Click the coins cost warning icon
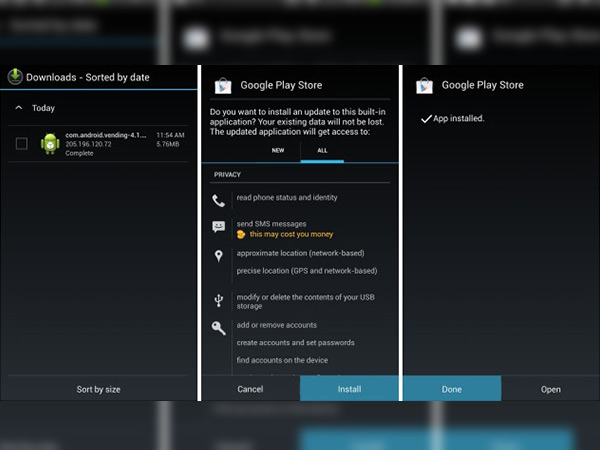600x450 pixels. 241,234
